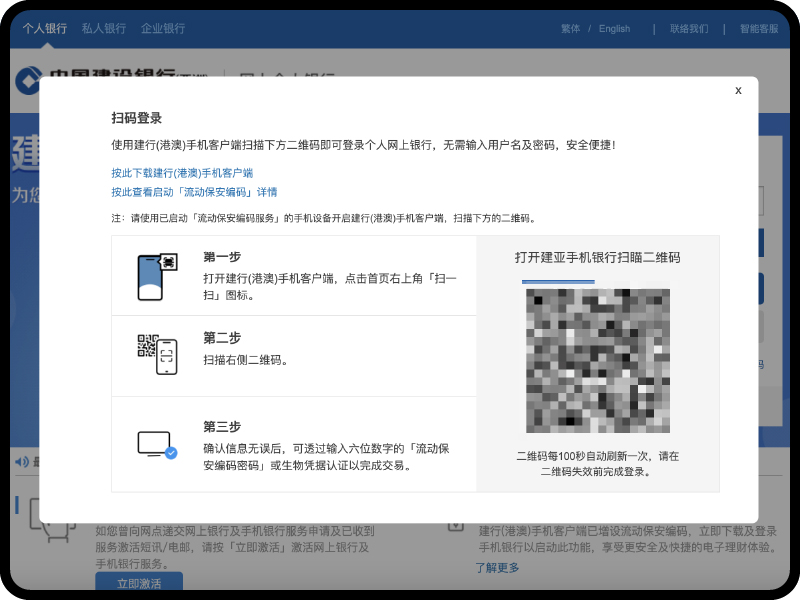
Task: Change language to English
Action: (614, 29)
